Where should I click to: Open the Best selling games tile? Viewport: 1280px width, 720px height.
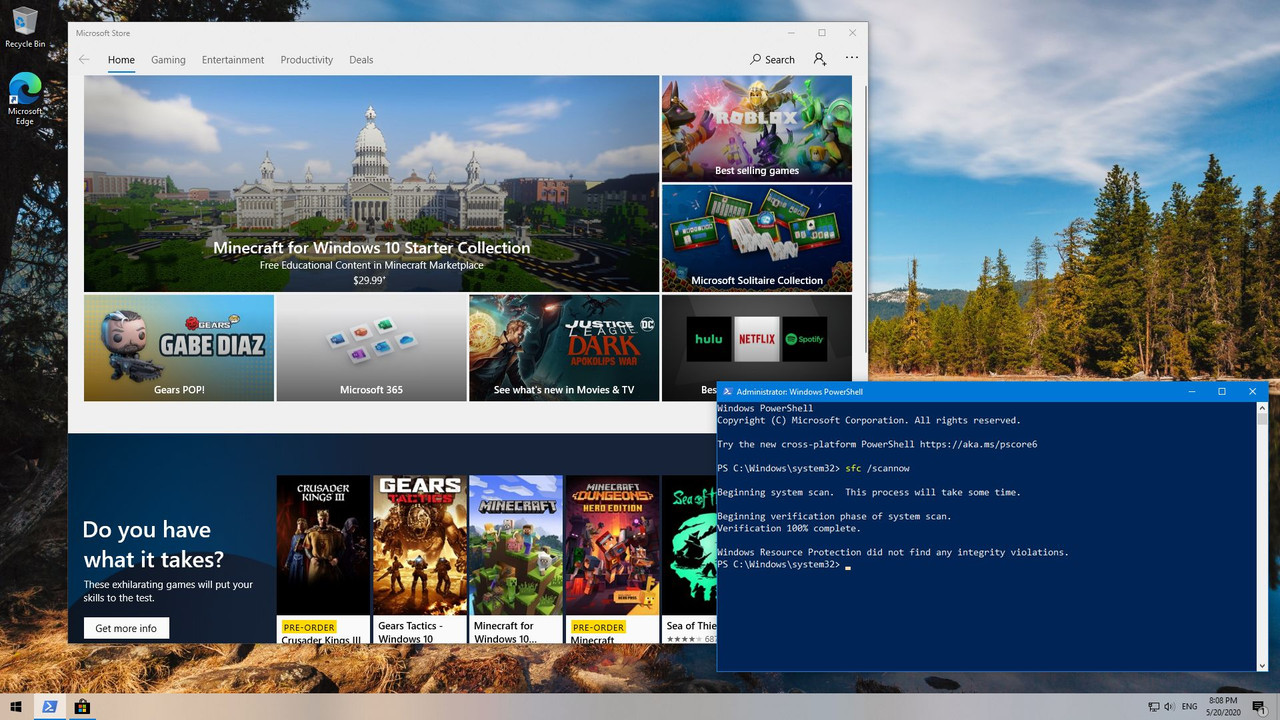(x=757, y=129)
